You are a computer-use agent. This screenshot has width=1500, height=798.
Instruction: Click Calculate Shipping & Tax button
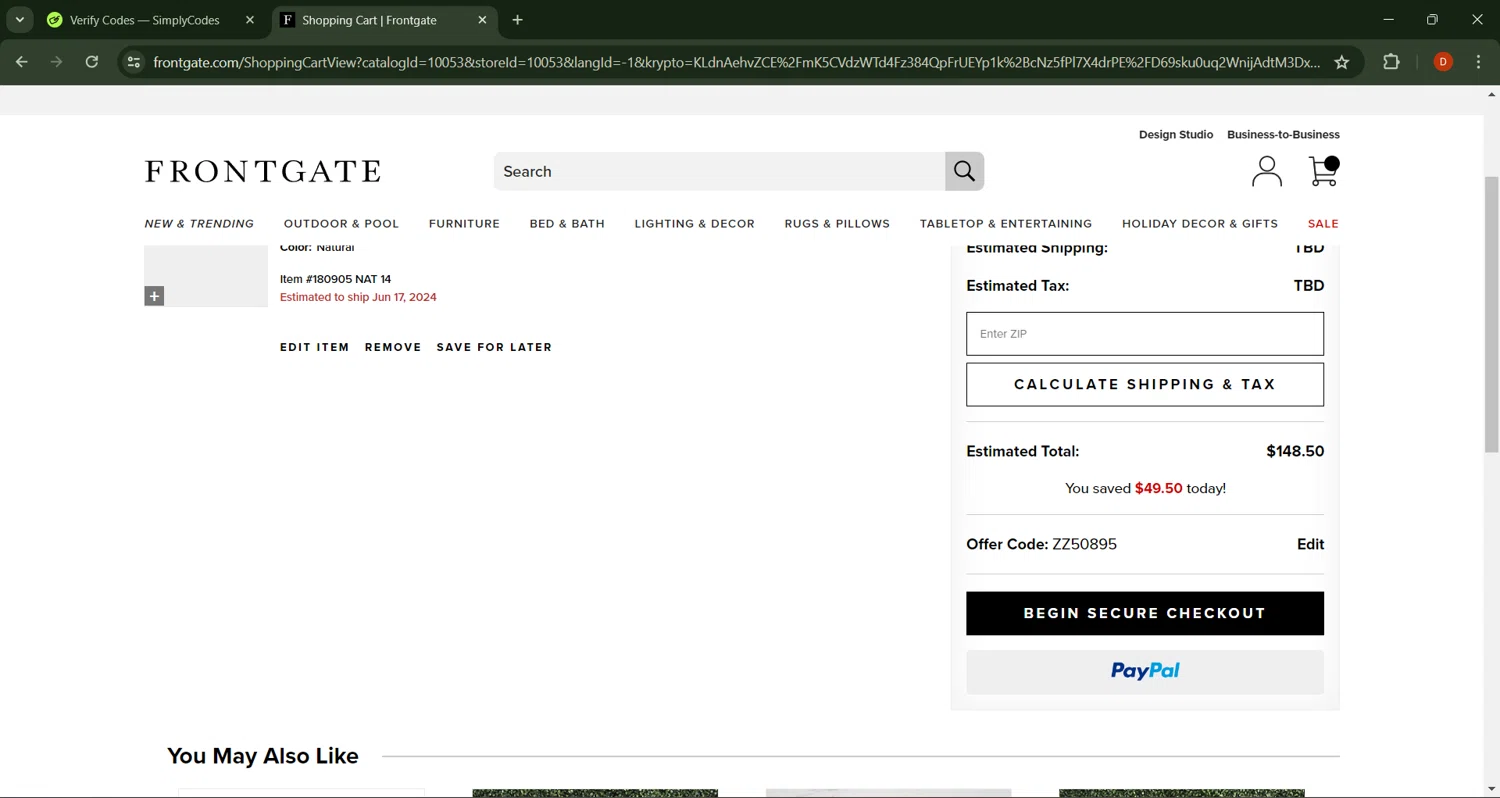point(1145,384)
